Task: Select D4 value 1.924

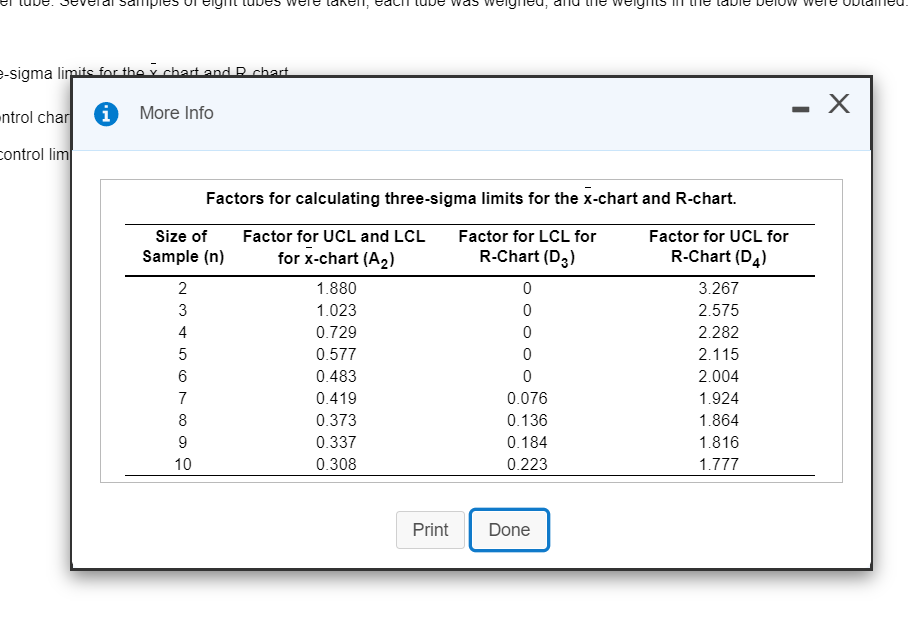Action: click(718, 399)
